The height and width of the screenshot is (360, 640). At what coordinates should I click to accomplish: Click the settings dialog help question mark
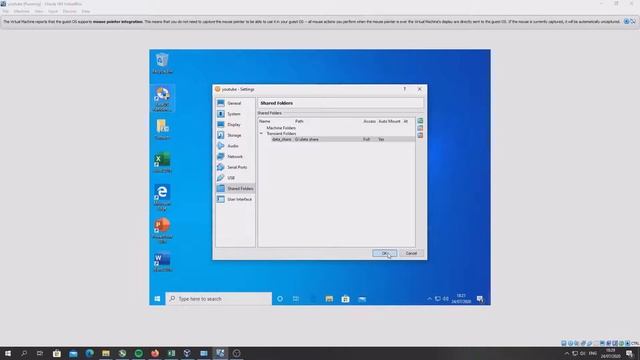click(x=404, y=89)
